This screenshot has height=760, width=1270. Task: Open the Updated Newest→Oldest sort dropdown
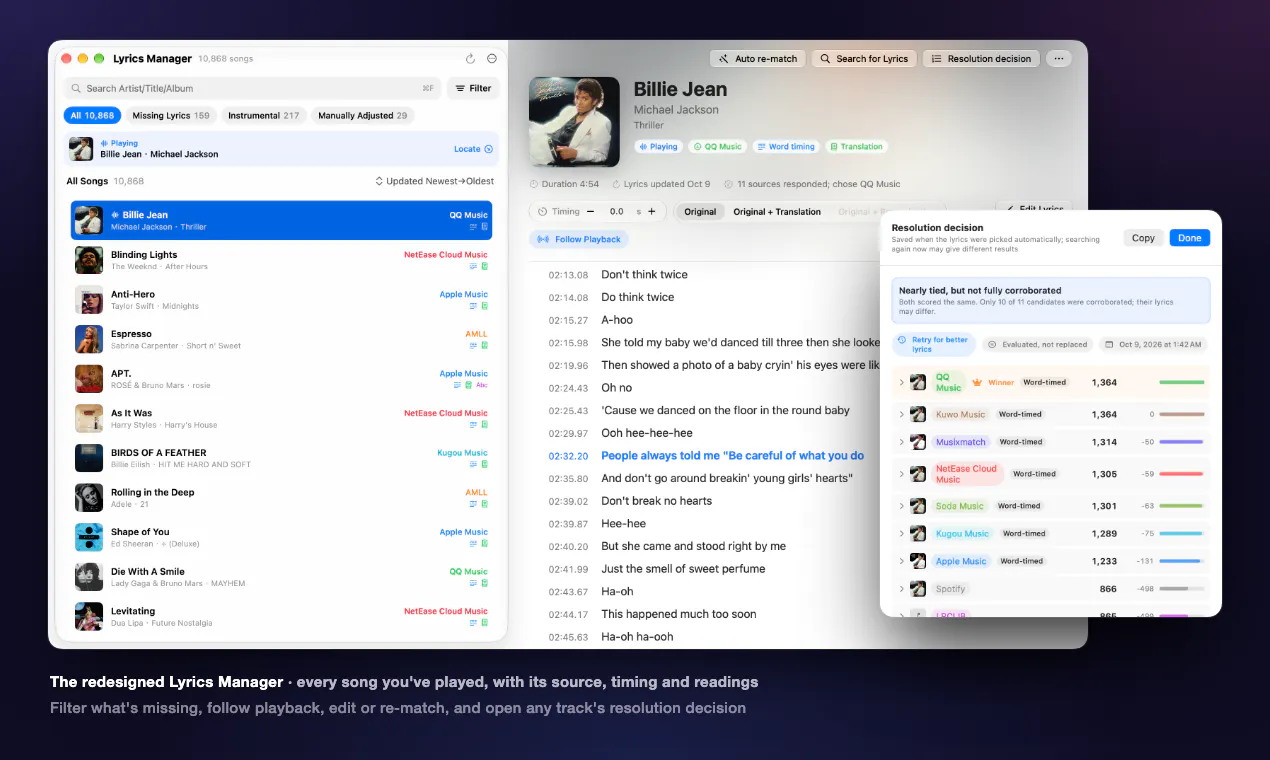pos(434,181)
